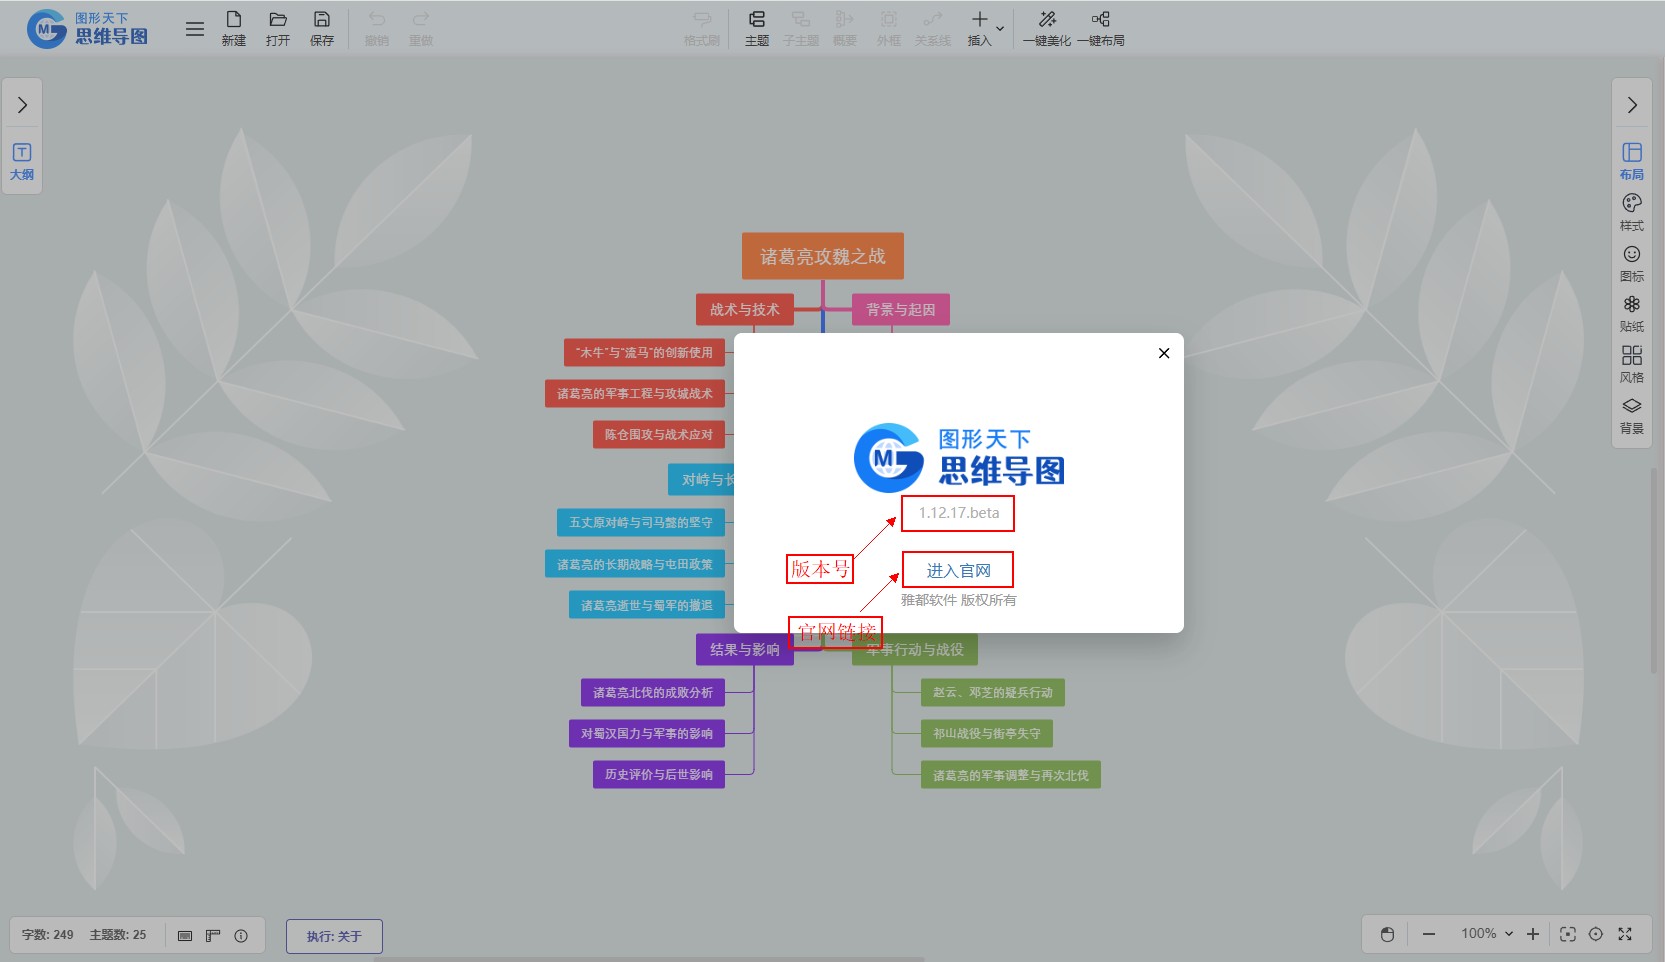Close the about dialog with the X

1163,353
